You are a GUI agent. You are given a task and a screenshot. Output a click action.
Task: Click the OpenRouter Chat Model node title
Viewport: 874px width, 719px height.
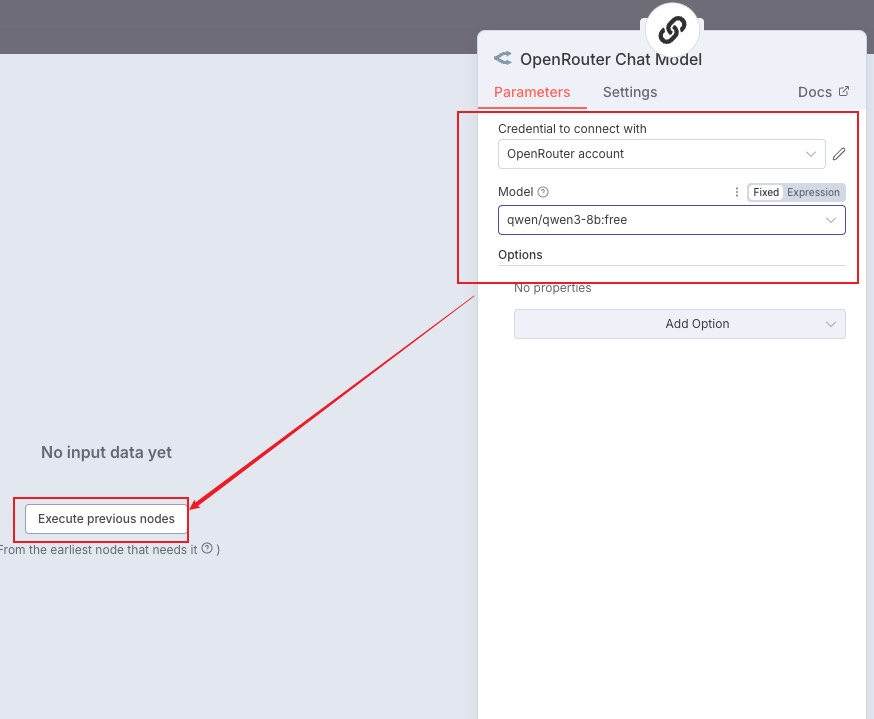[611, 59]
